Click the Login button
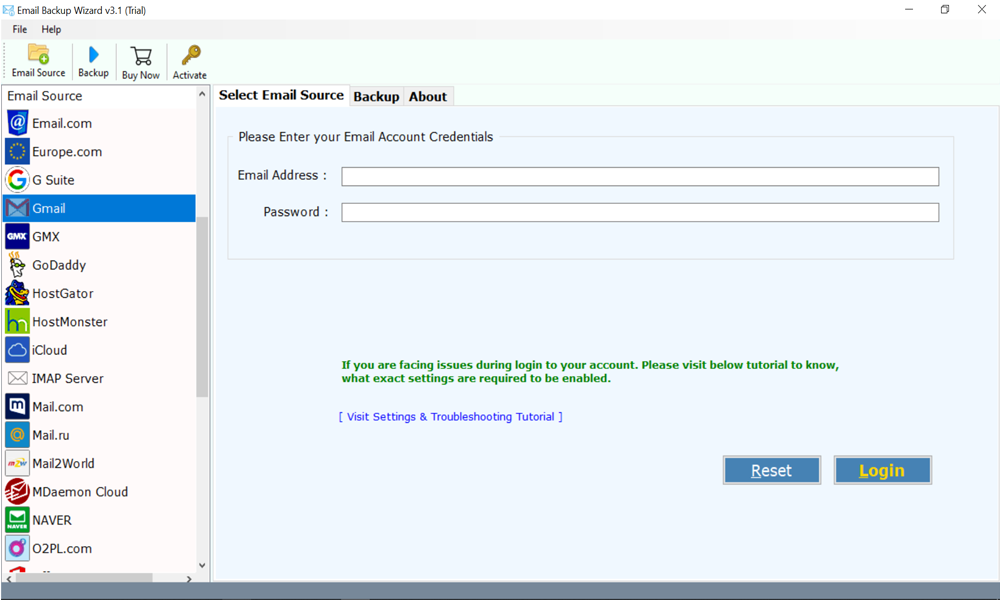 883,471
